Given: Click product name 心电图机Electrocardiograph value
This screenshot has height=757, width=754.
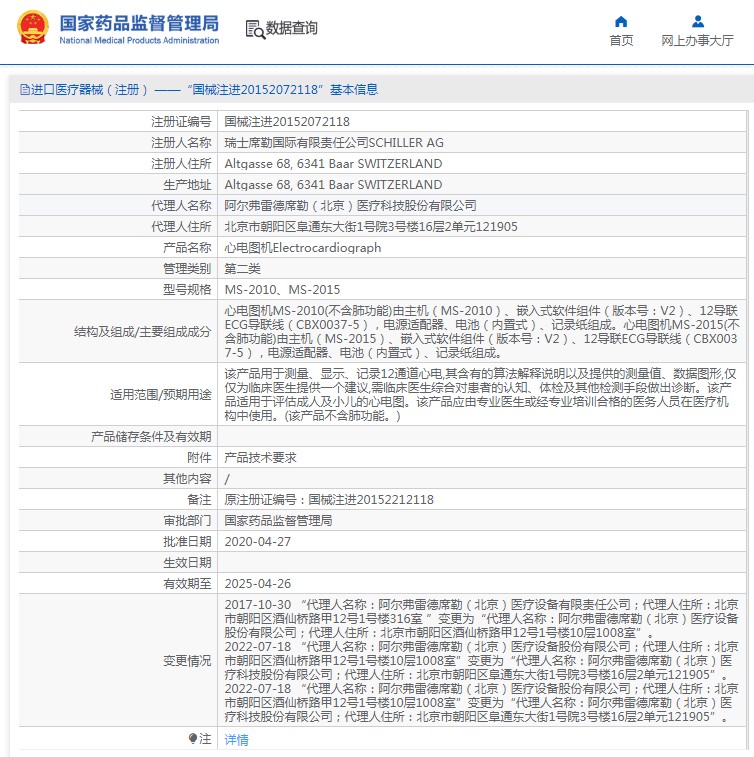Looking at the screenshot, I should (303, 248).
